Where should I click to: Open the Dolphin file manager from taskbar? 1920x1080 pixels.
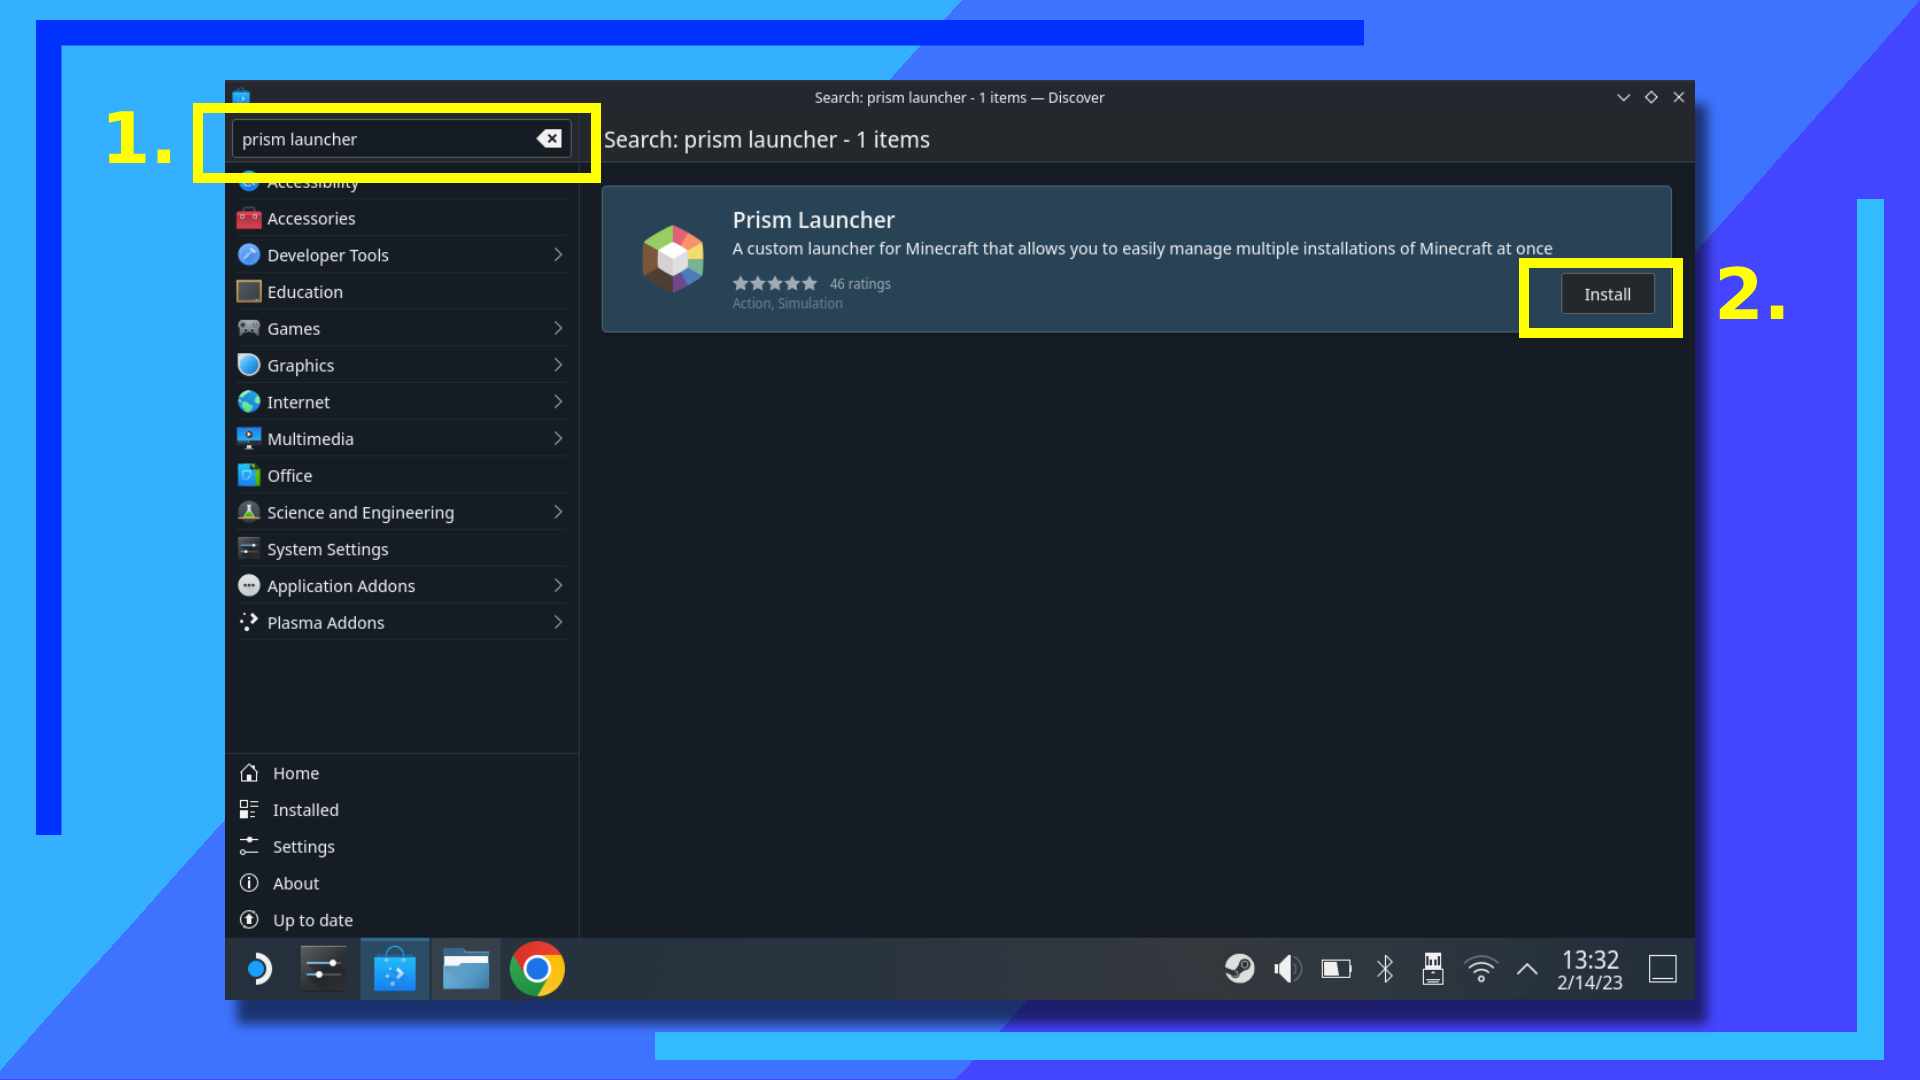tap(466, 968)
